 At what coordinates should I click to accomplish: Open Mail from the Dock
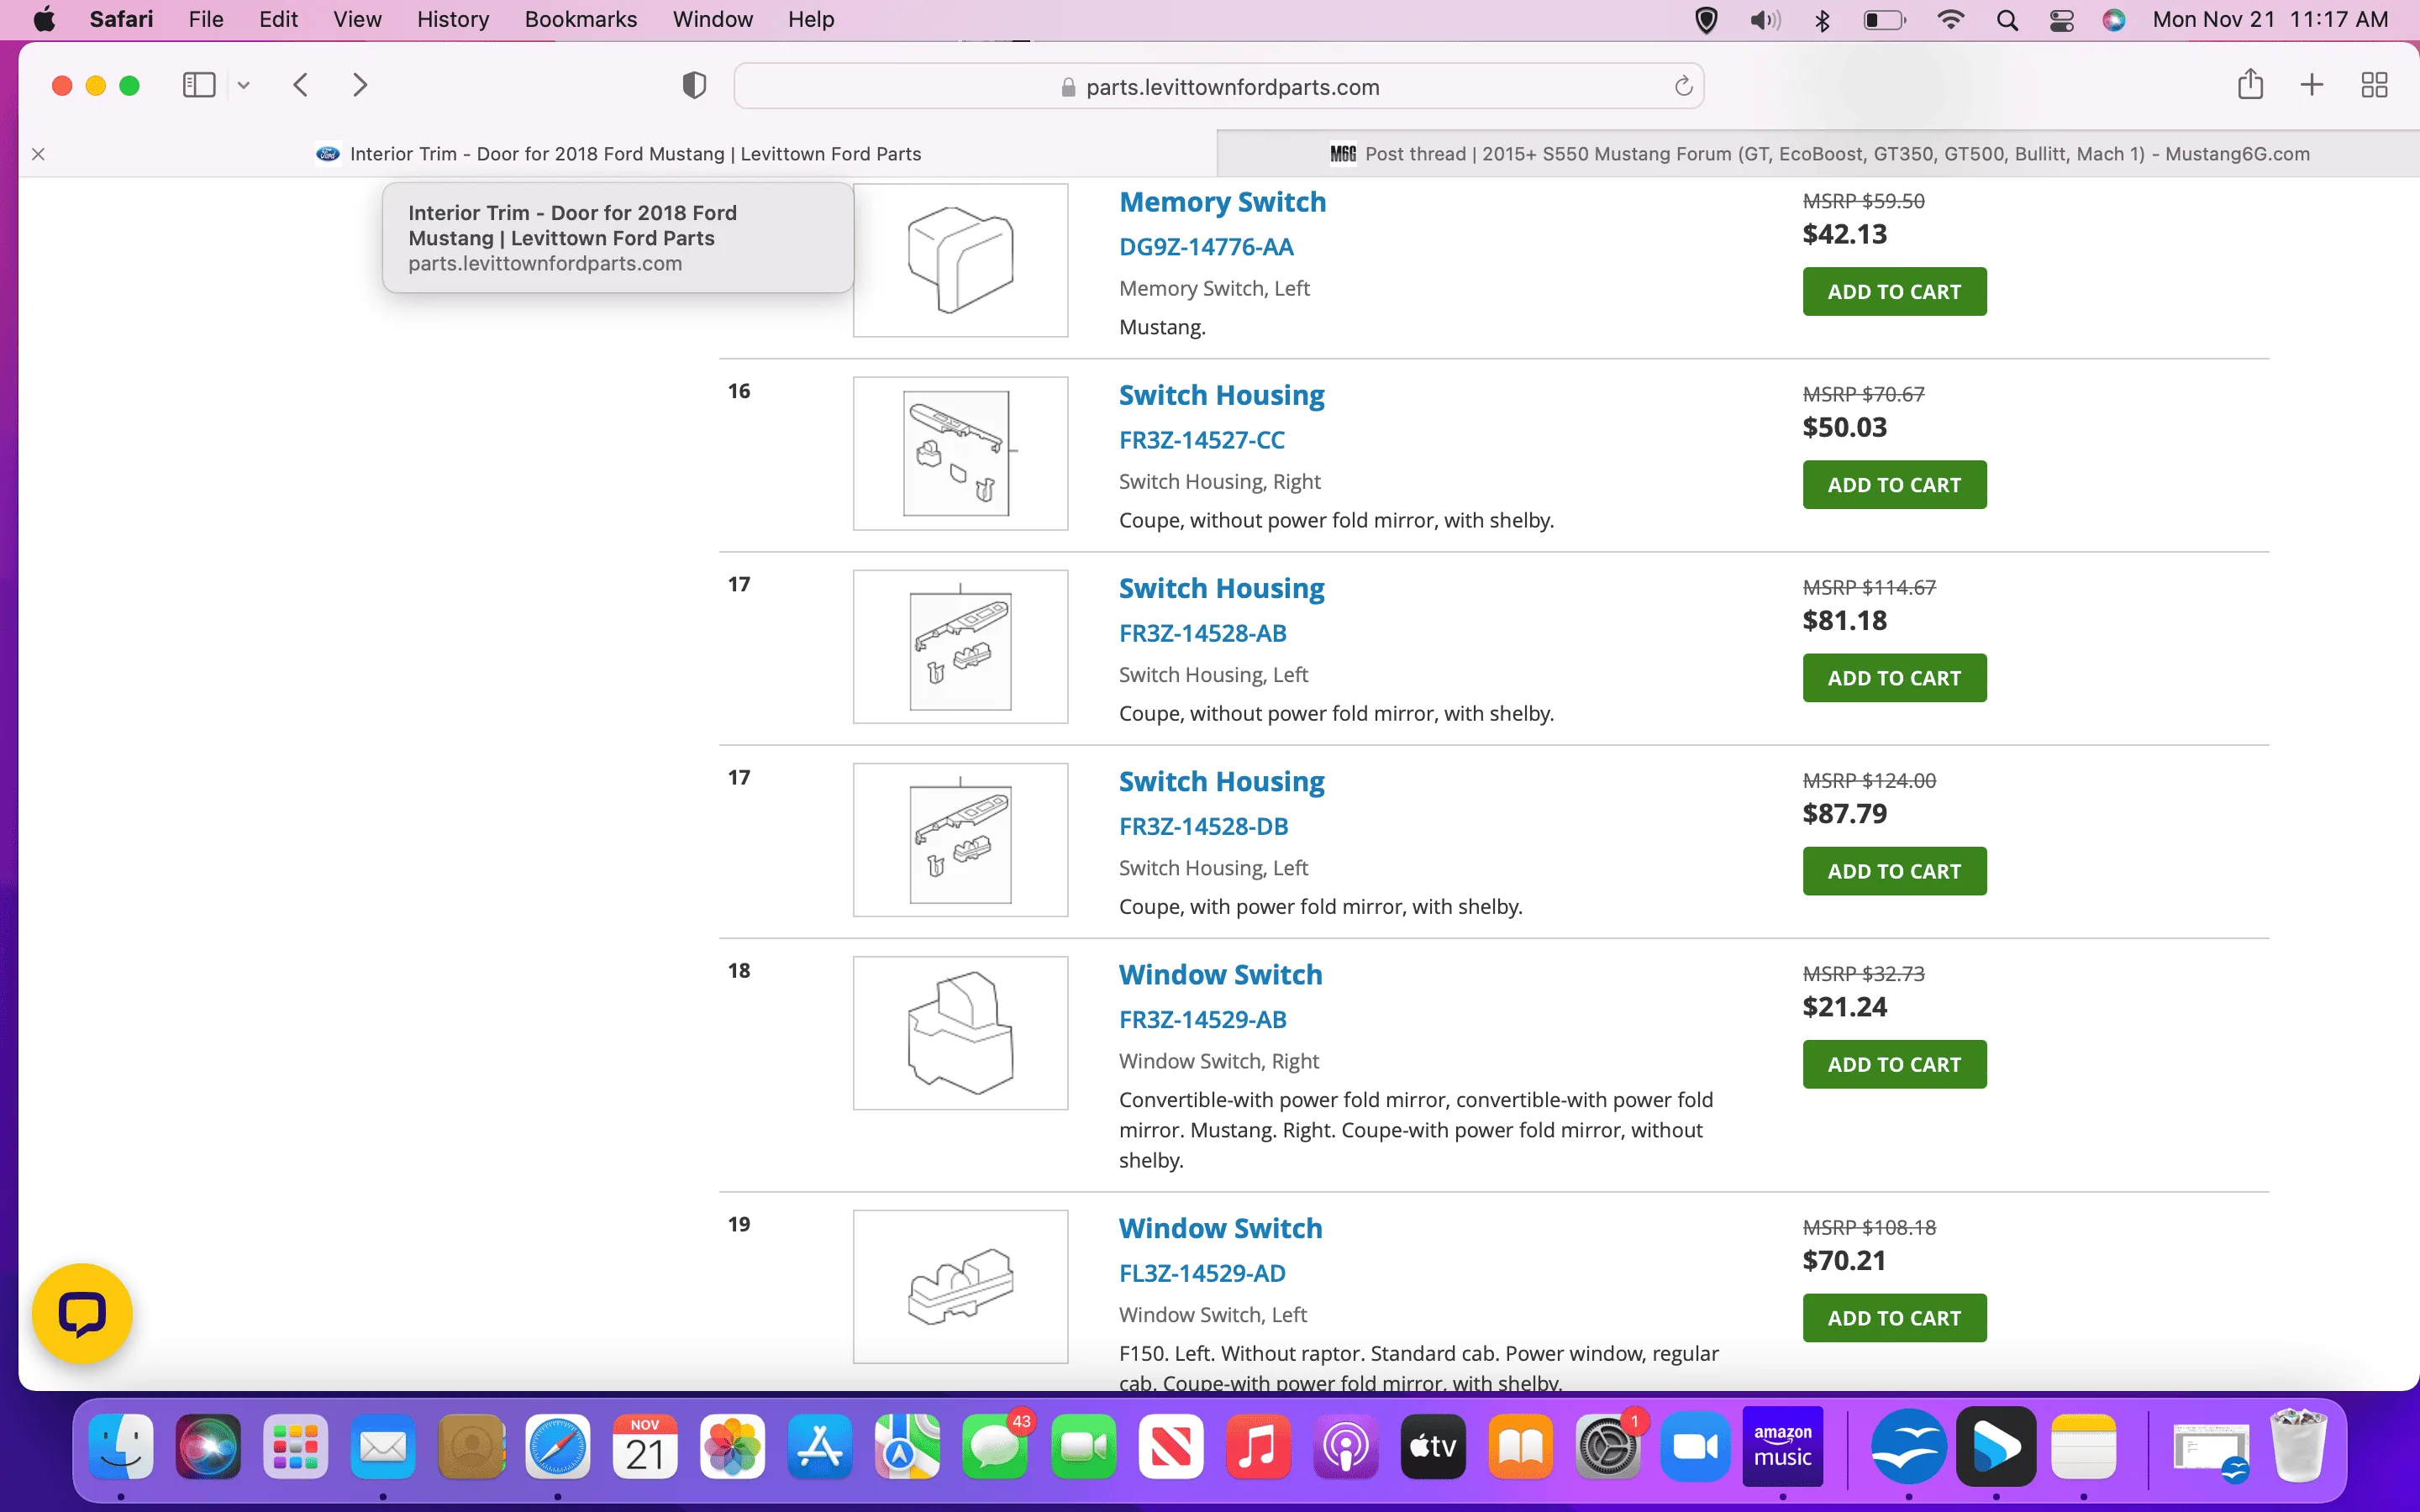[x=383, y=1446]
